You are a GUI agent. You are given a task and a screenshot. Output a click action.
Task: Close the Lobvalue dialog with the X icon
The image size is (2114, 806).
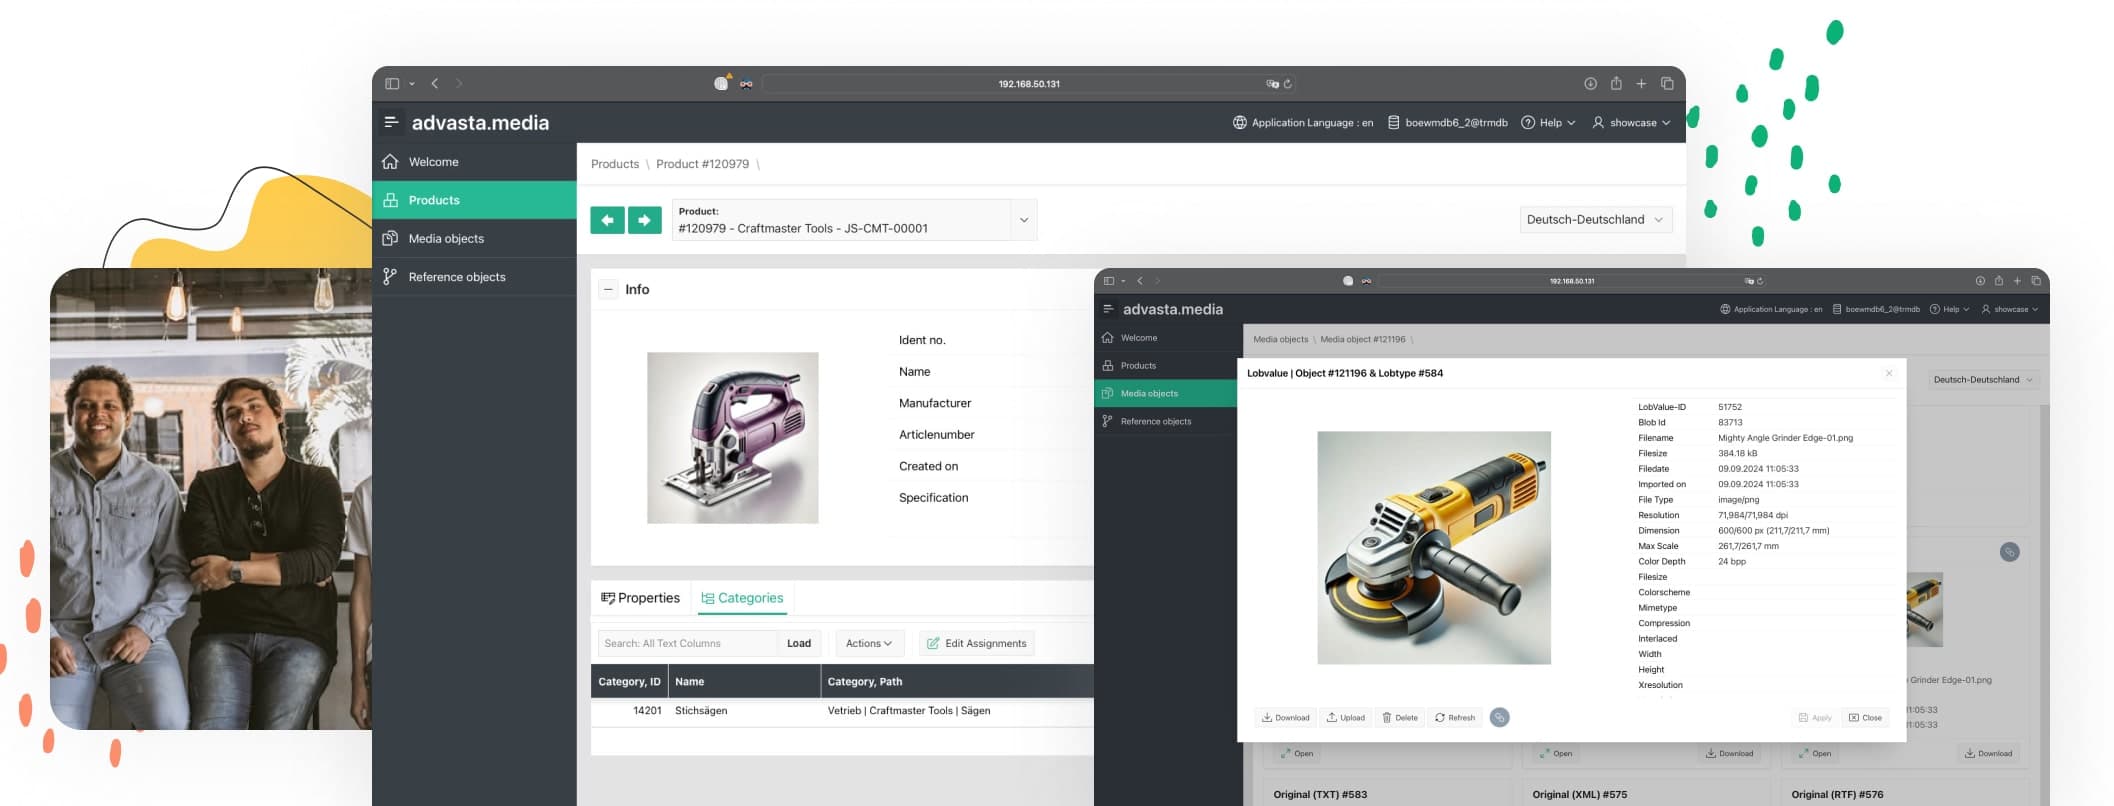pos(1889,373)
